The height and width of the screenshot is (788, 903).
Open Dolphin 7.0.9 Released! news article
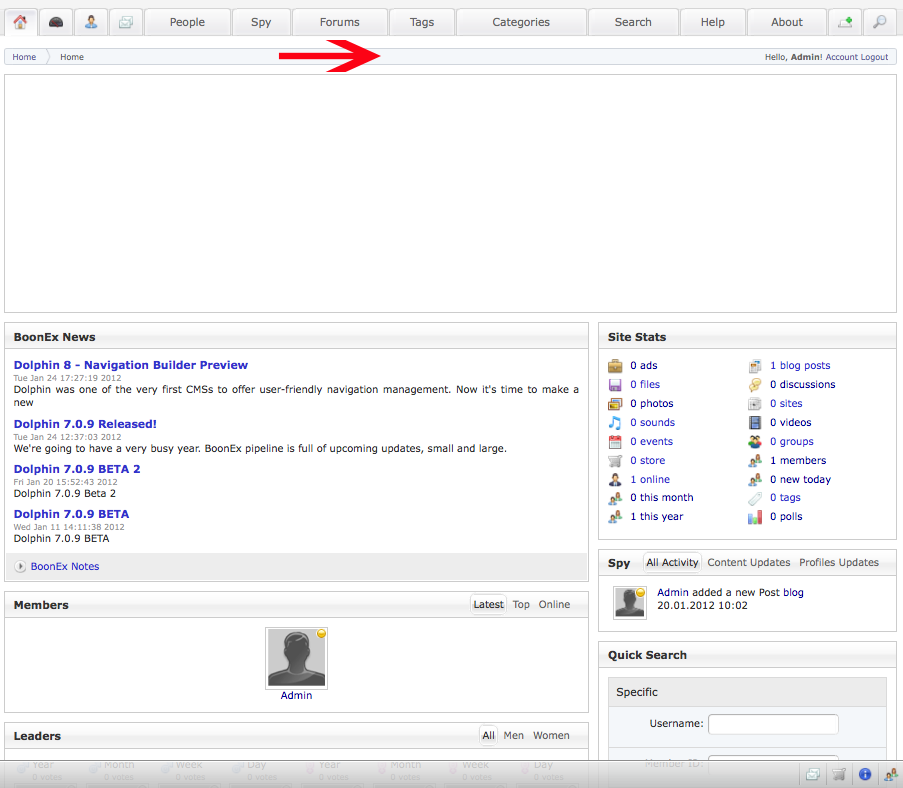85,424
